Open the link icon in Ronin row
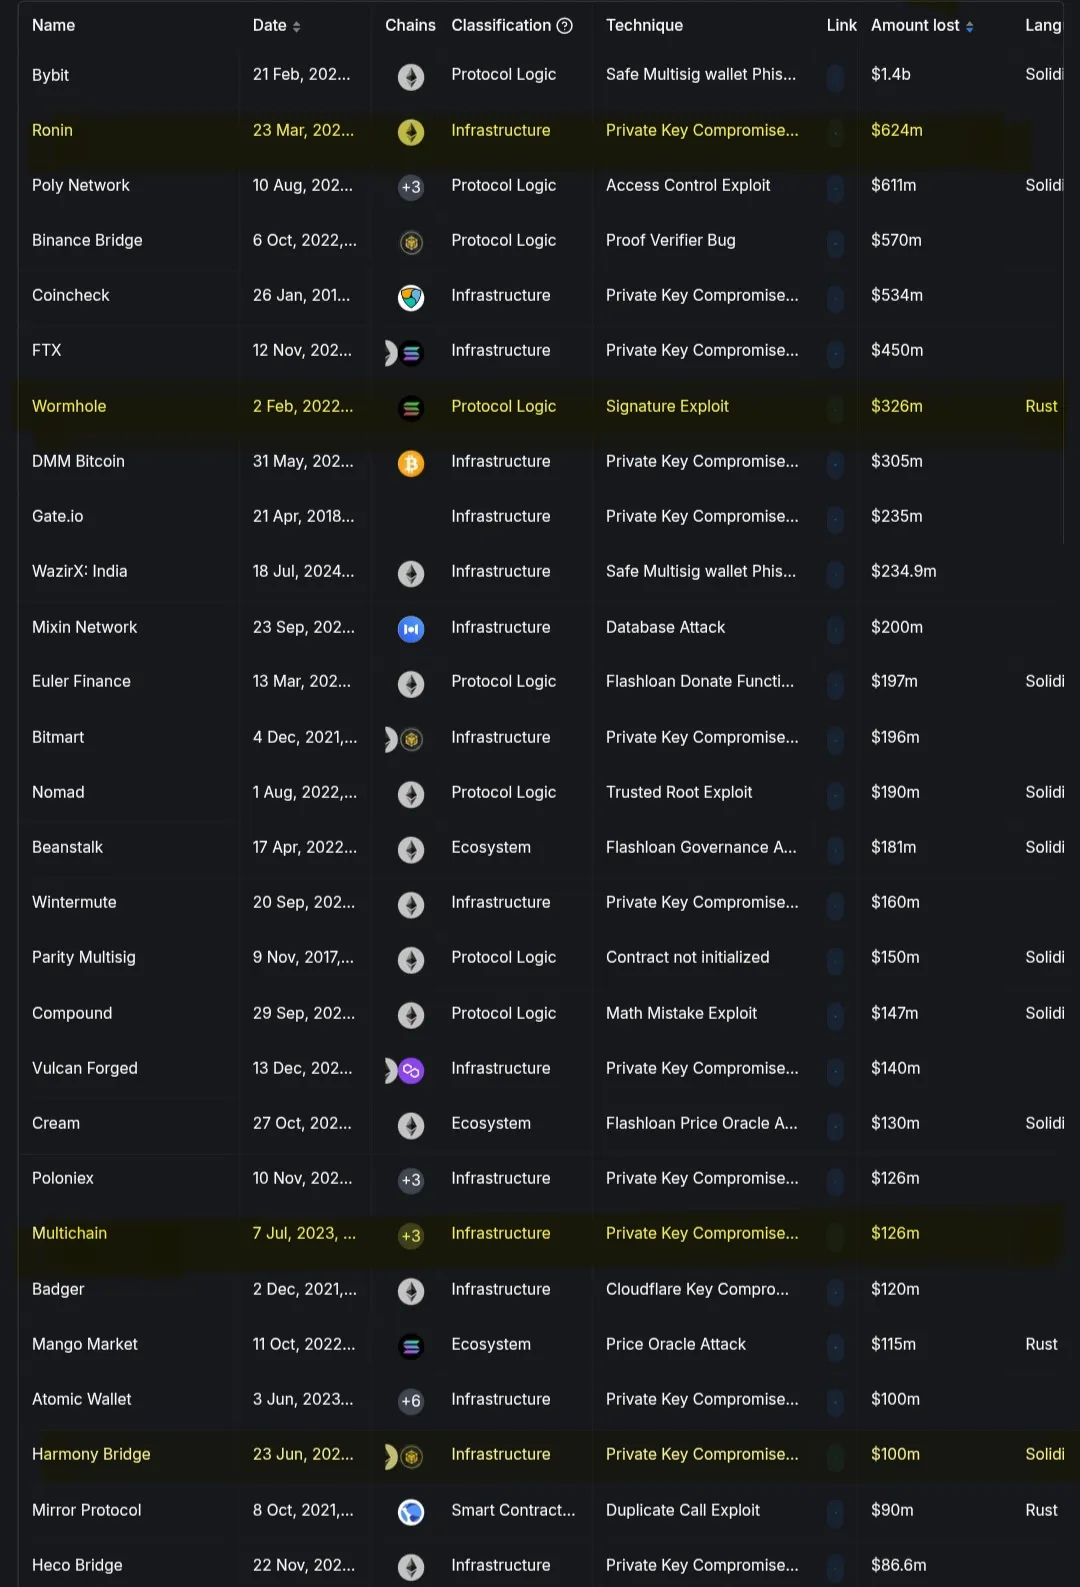The image size is (1080, 1587). (x=836, y=132)
